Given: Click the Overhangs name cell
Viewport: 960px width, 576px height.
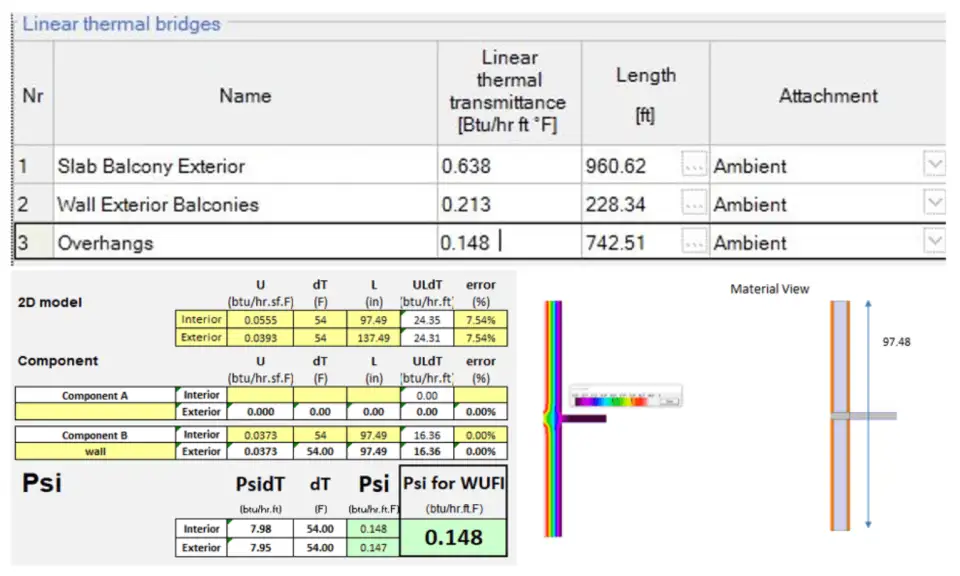Looking at the screenshot, I should click(245, 243).
